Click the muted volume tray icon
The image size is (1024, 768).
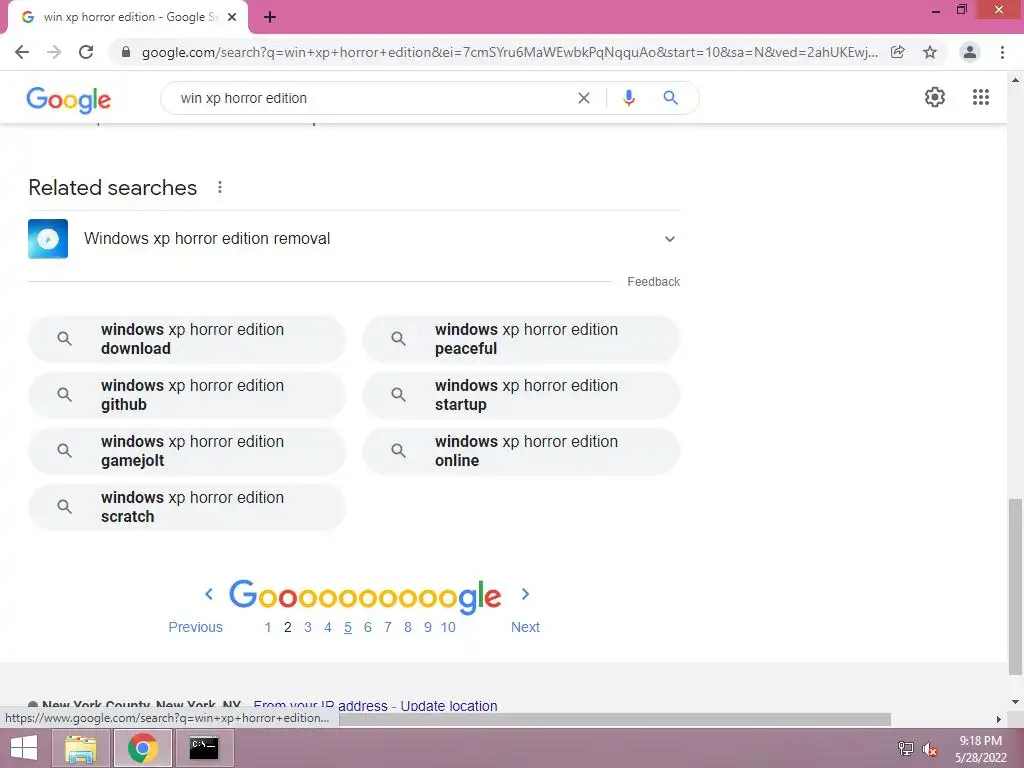tap(930, 749)
